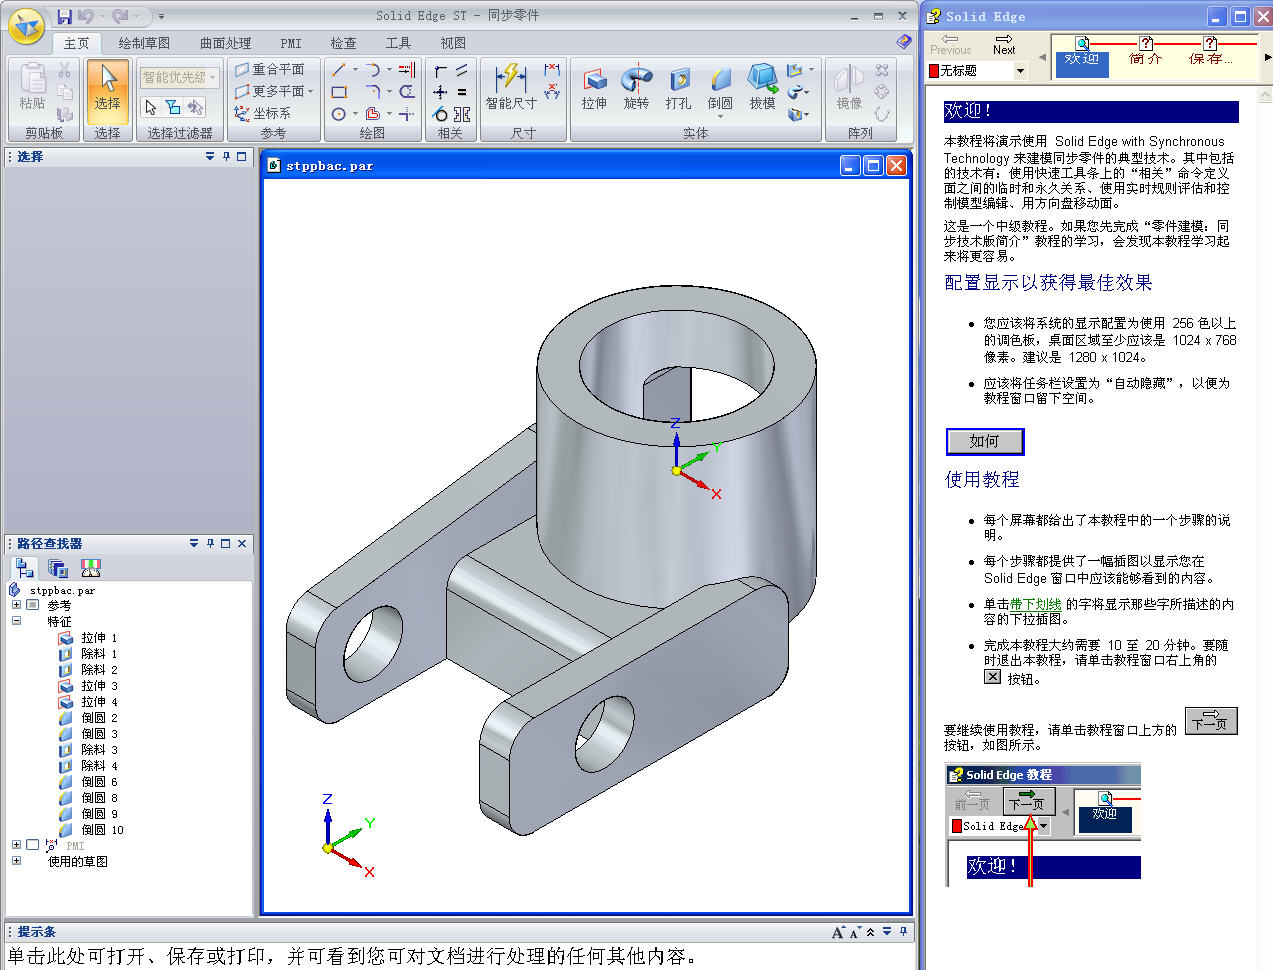Click the 下一页 button in tutorial text
This screenshot has height=970, width=1273.
pos(1211,720)
